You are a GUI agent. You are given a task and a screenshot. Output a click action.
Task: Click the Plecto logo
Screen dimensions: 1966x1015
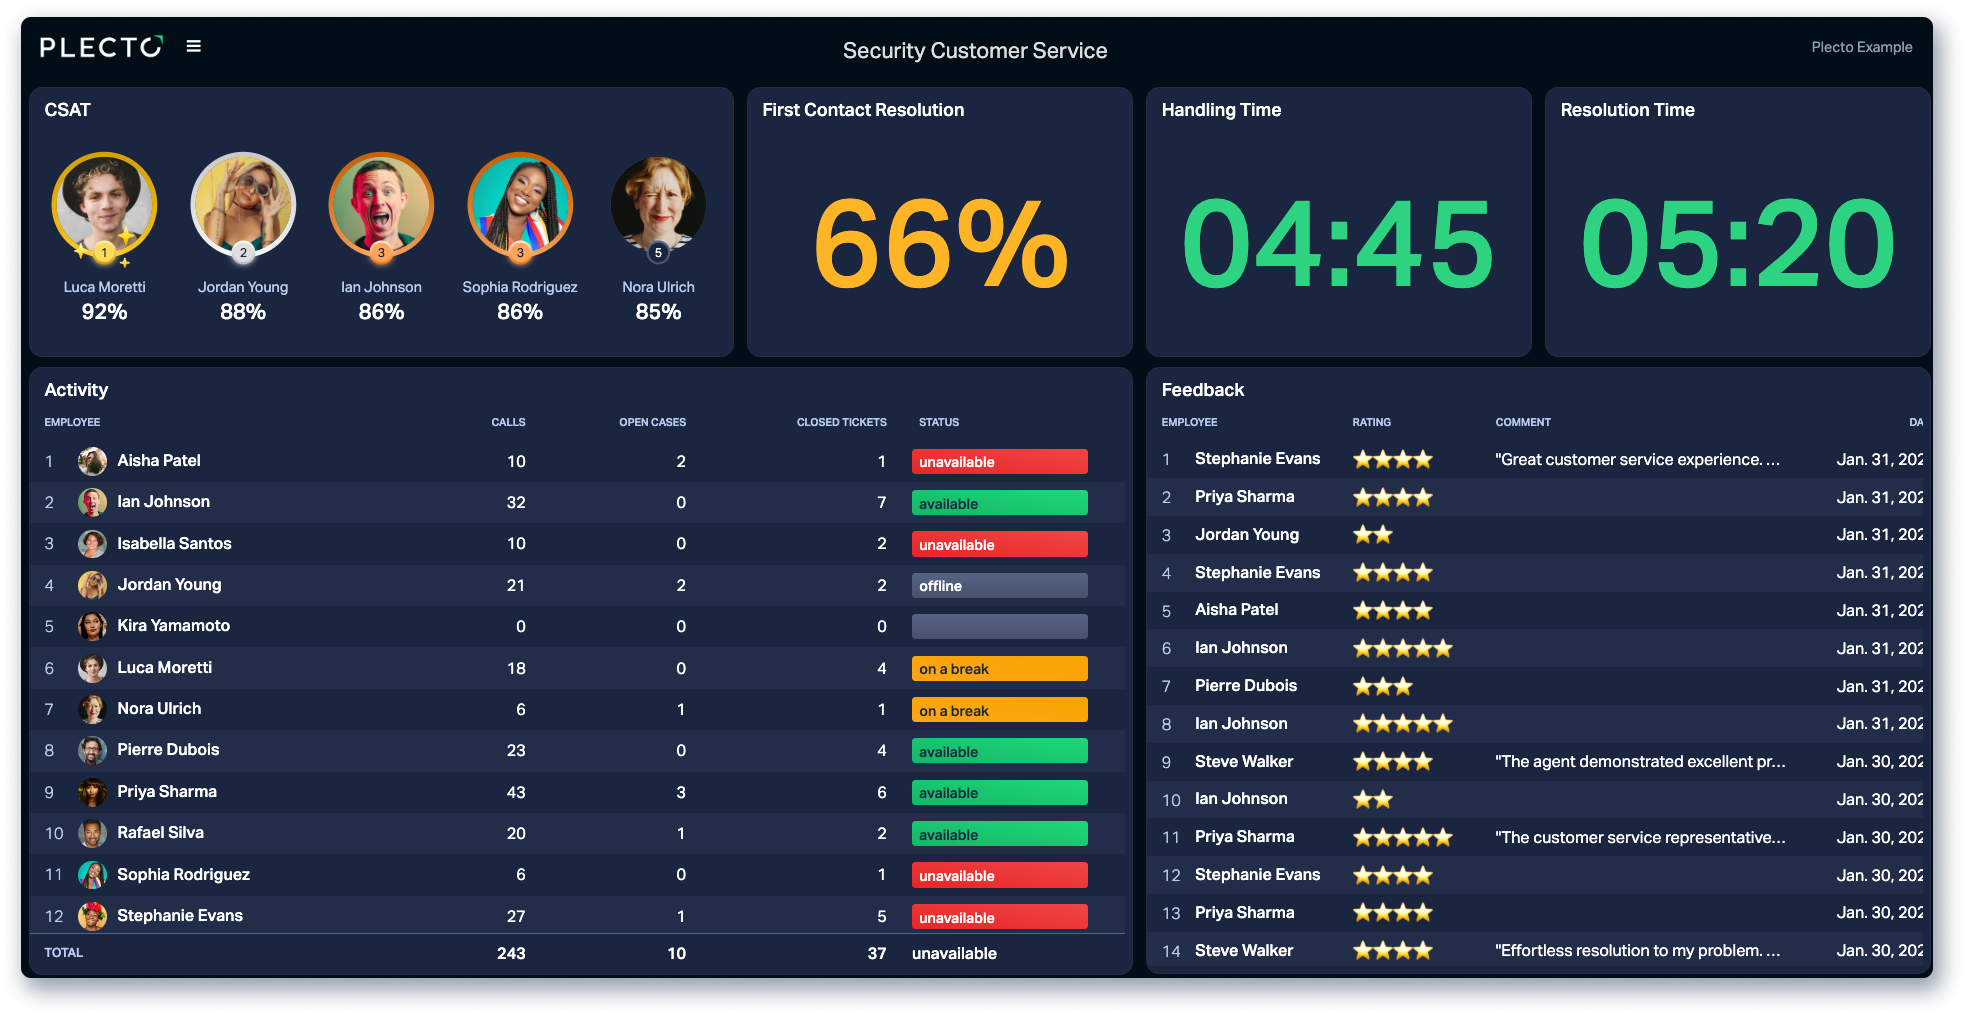point(101,47)
